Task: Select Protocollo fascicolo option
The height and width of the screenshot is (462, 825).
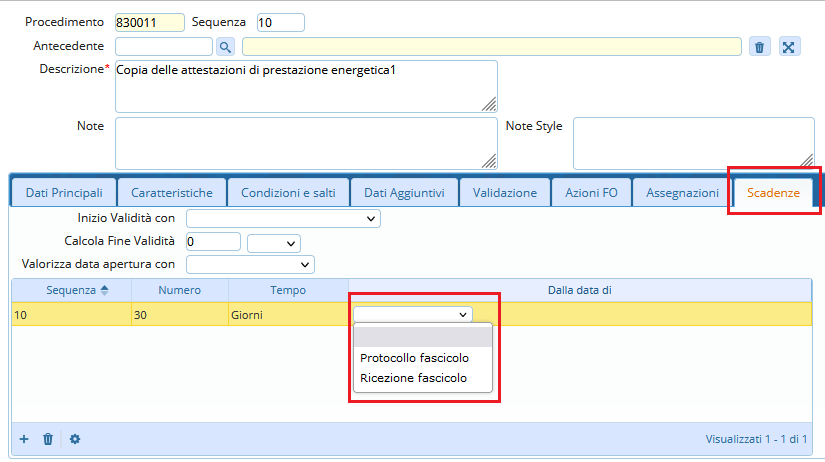Action: [x=414, y=358]
